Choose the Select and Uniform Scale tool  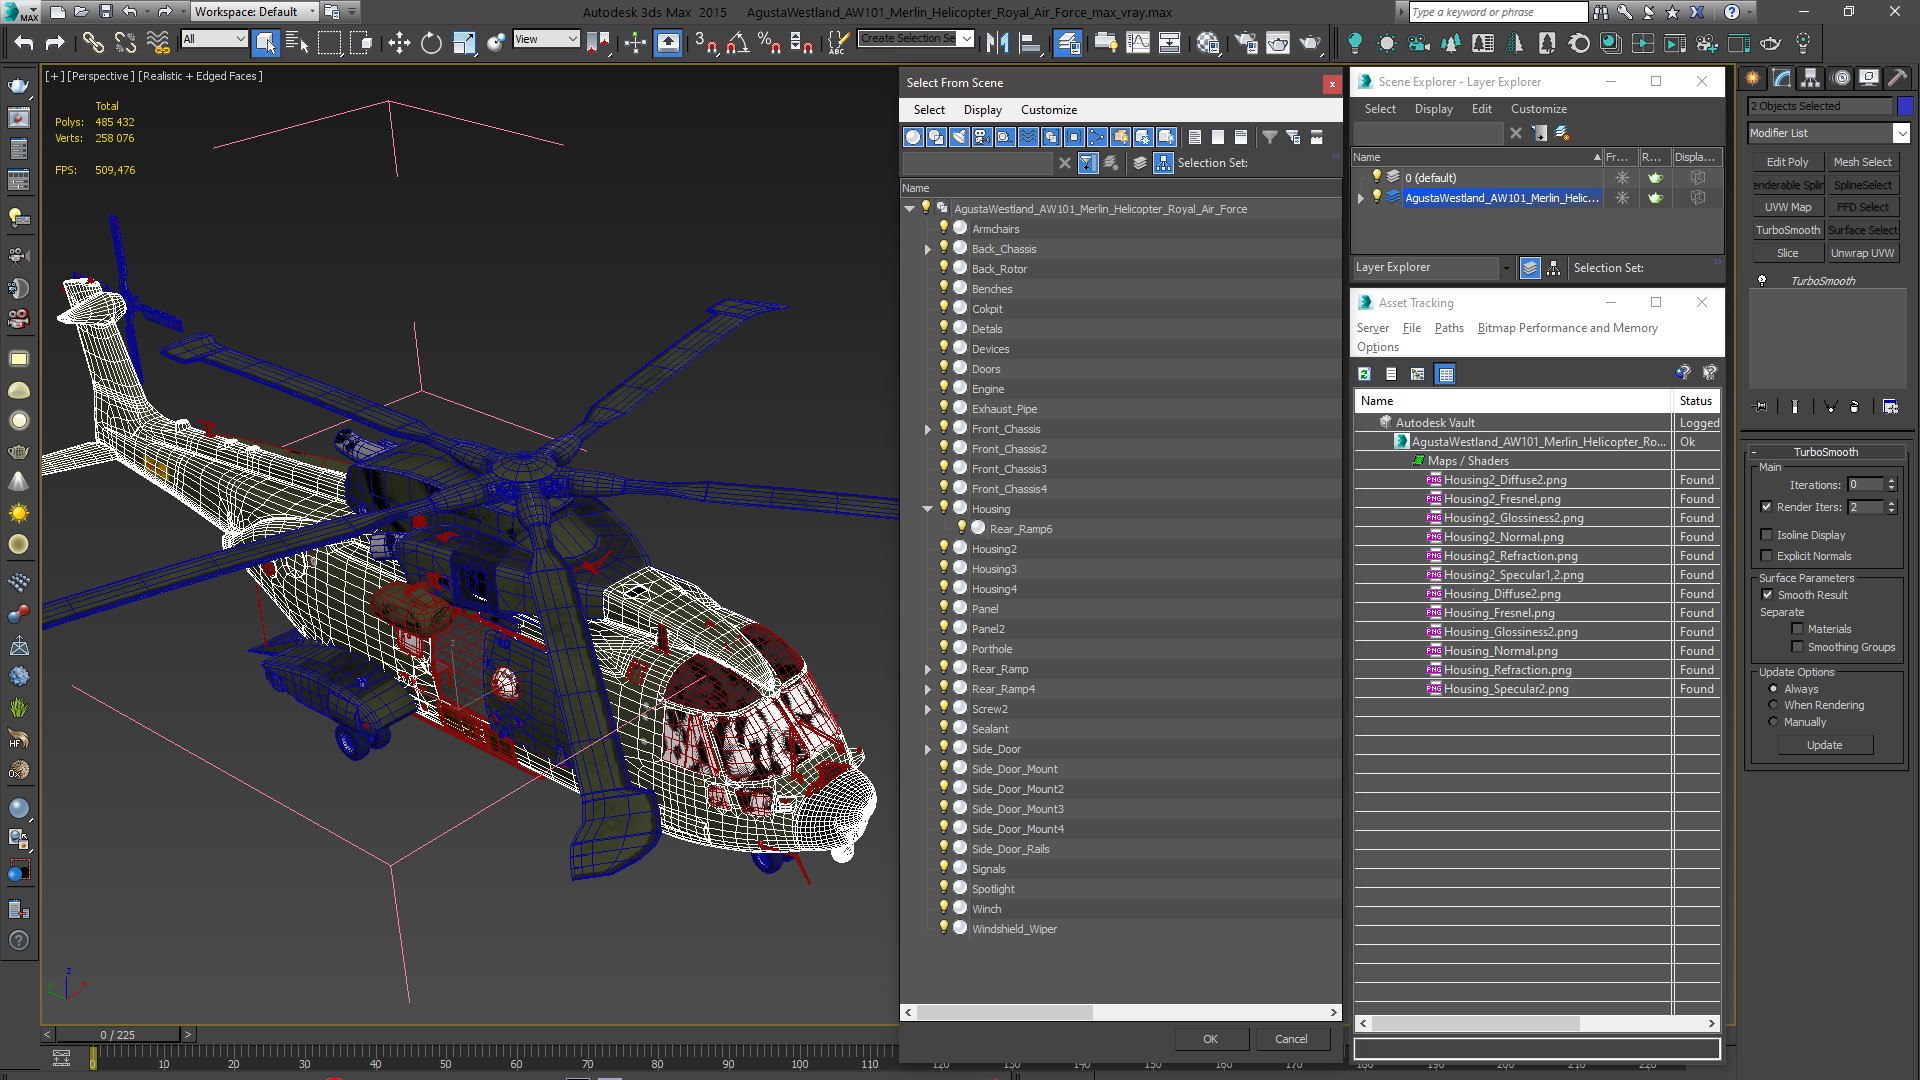coord(463,42)
